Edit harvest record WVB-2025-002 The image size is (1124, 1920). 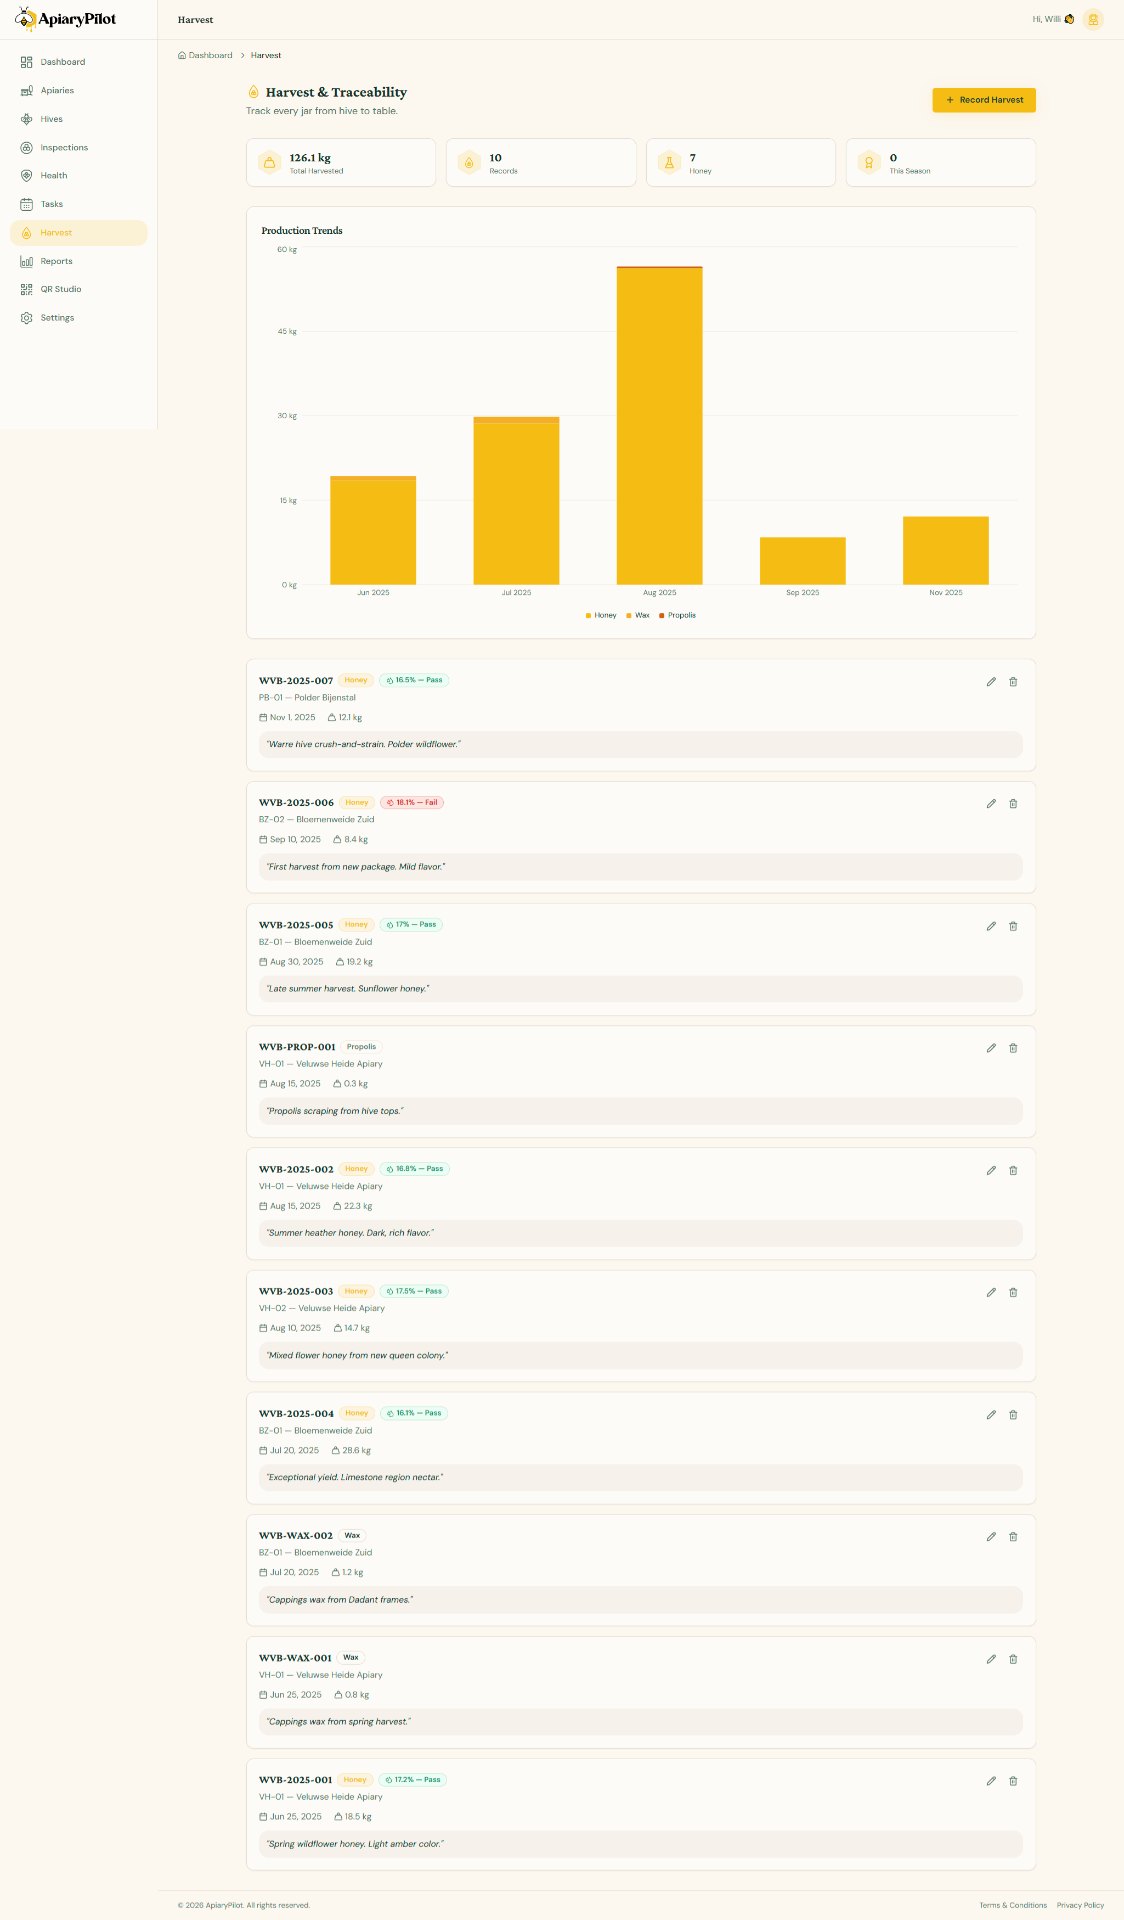991,1170
